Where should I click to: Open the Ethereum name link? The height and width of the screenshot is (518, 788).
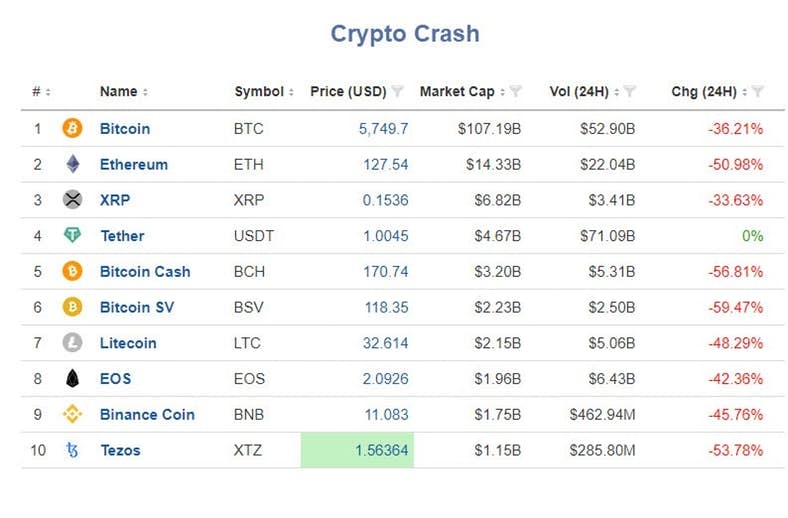(x=134, y=164)
